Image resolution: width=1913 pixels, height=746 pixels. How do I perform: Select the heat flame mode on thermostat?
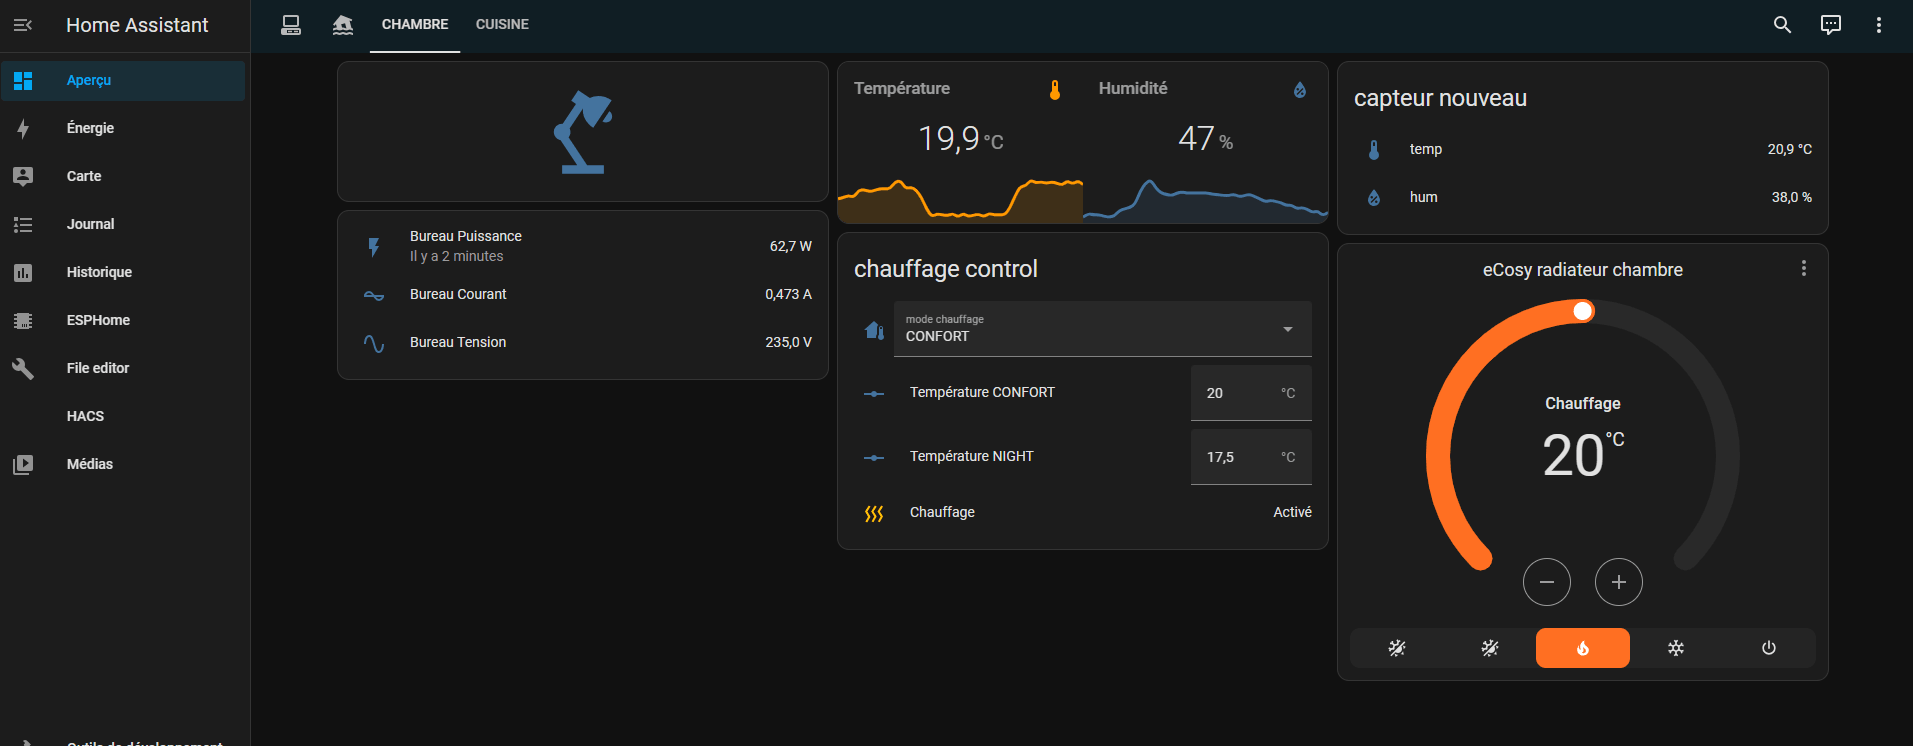(1582, 648)
